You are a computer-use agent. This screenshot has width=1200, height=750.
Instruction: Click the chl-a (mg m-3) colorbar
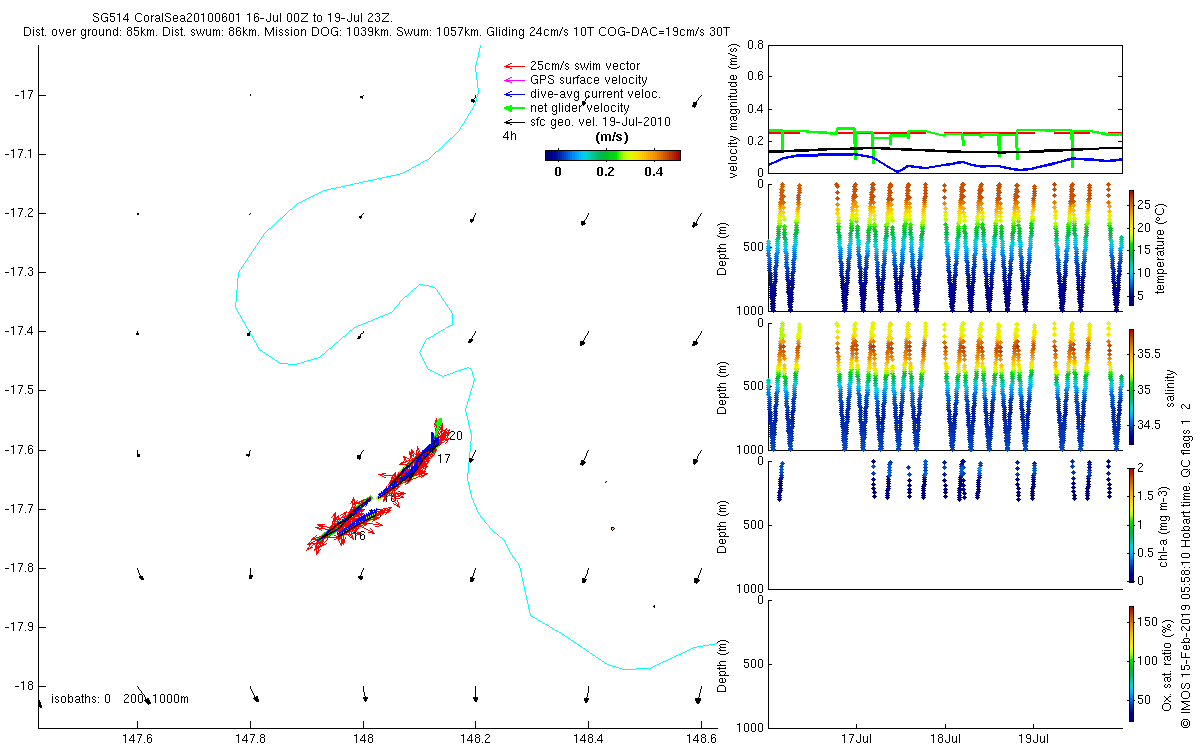pyautogui.click(x=1131, y=524)
